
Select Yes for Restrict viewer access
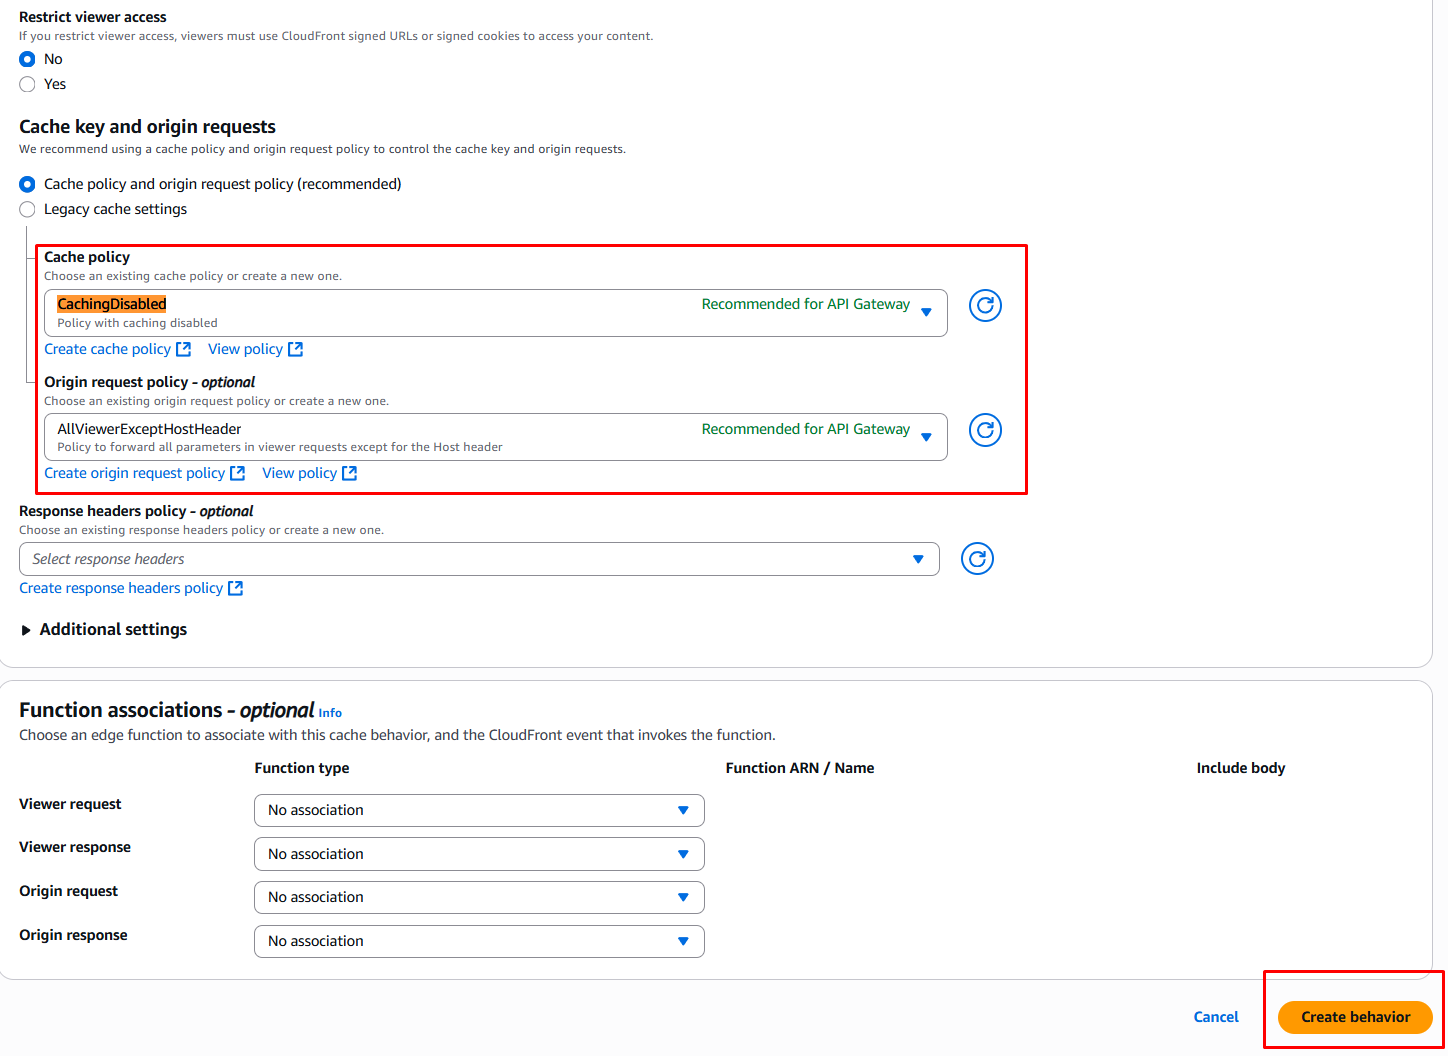(x=28, y=84)
